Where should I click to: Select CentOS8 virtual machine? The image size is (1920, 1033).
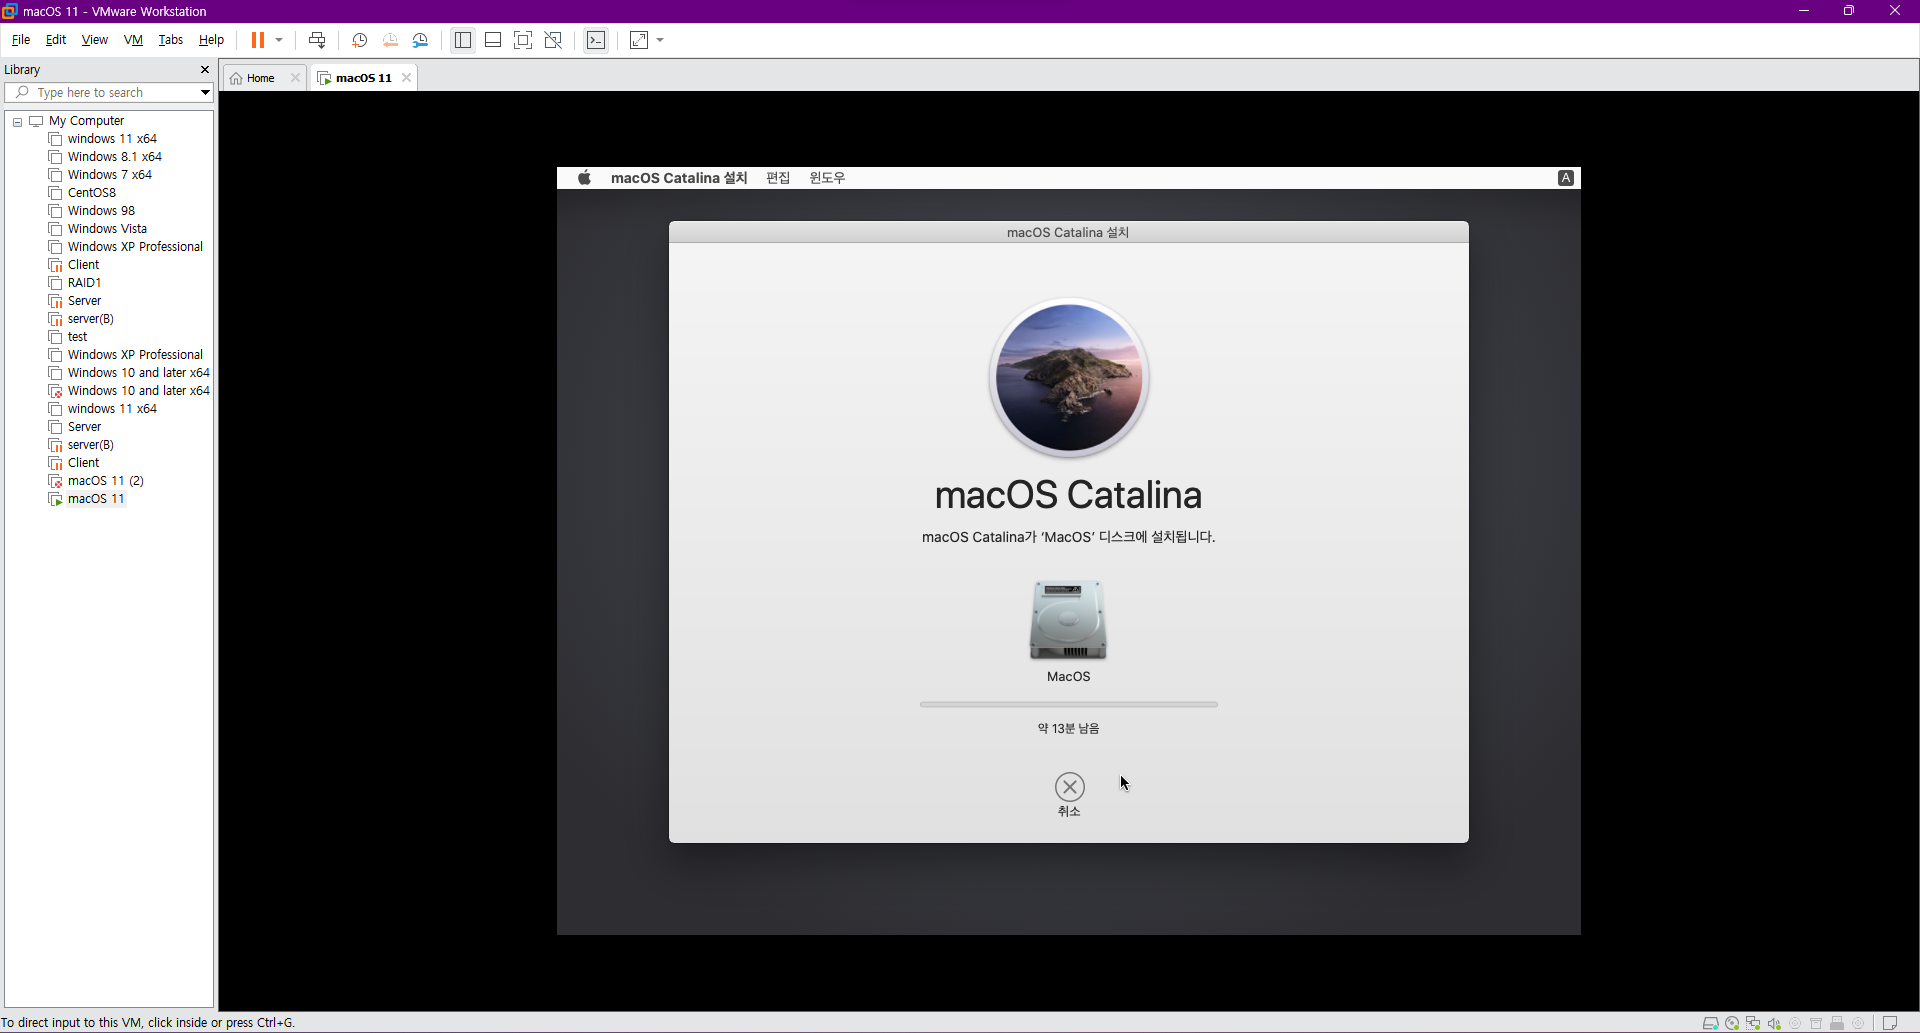[x=92, y=193]
